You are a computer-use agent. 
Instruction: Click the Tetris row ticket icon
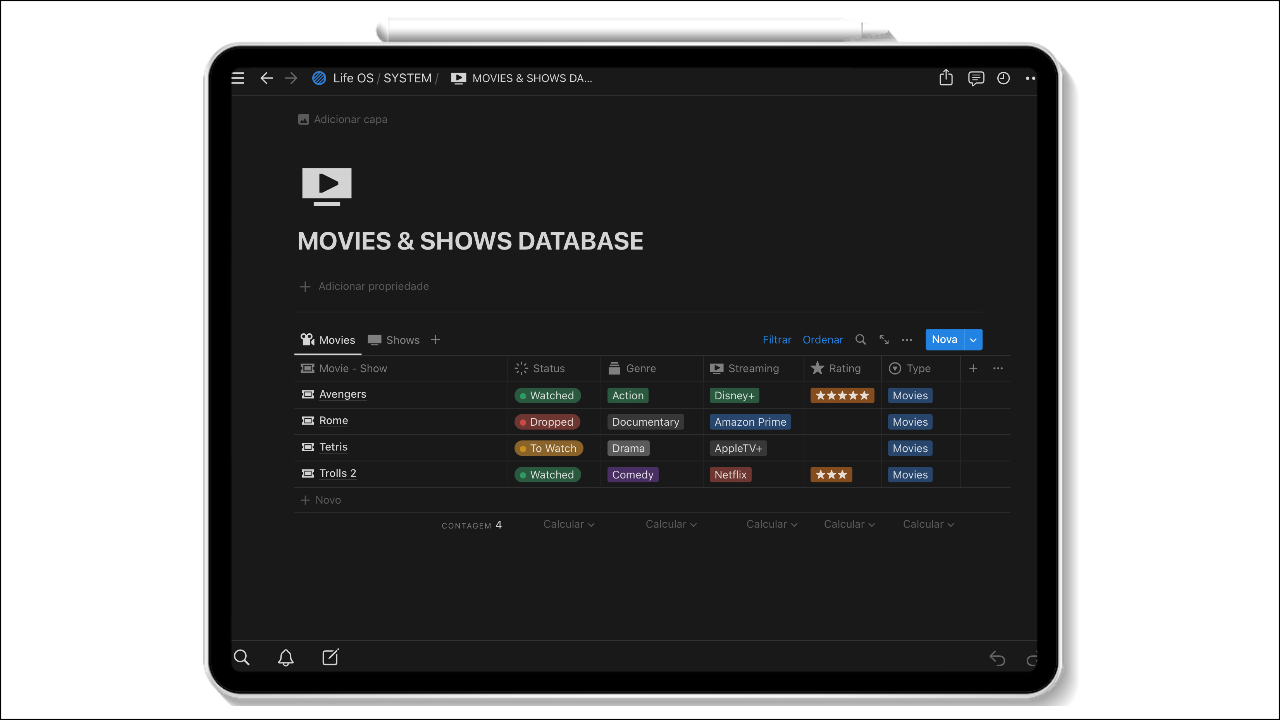pyautogui.click(x=308, y=447)
